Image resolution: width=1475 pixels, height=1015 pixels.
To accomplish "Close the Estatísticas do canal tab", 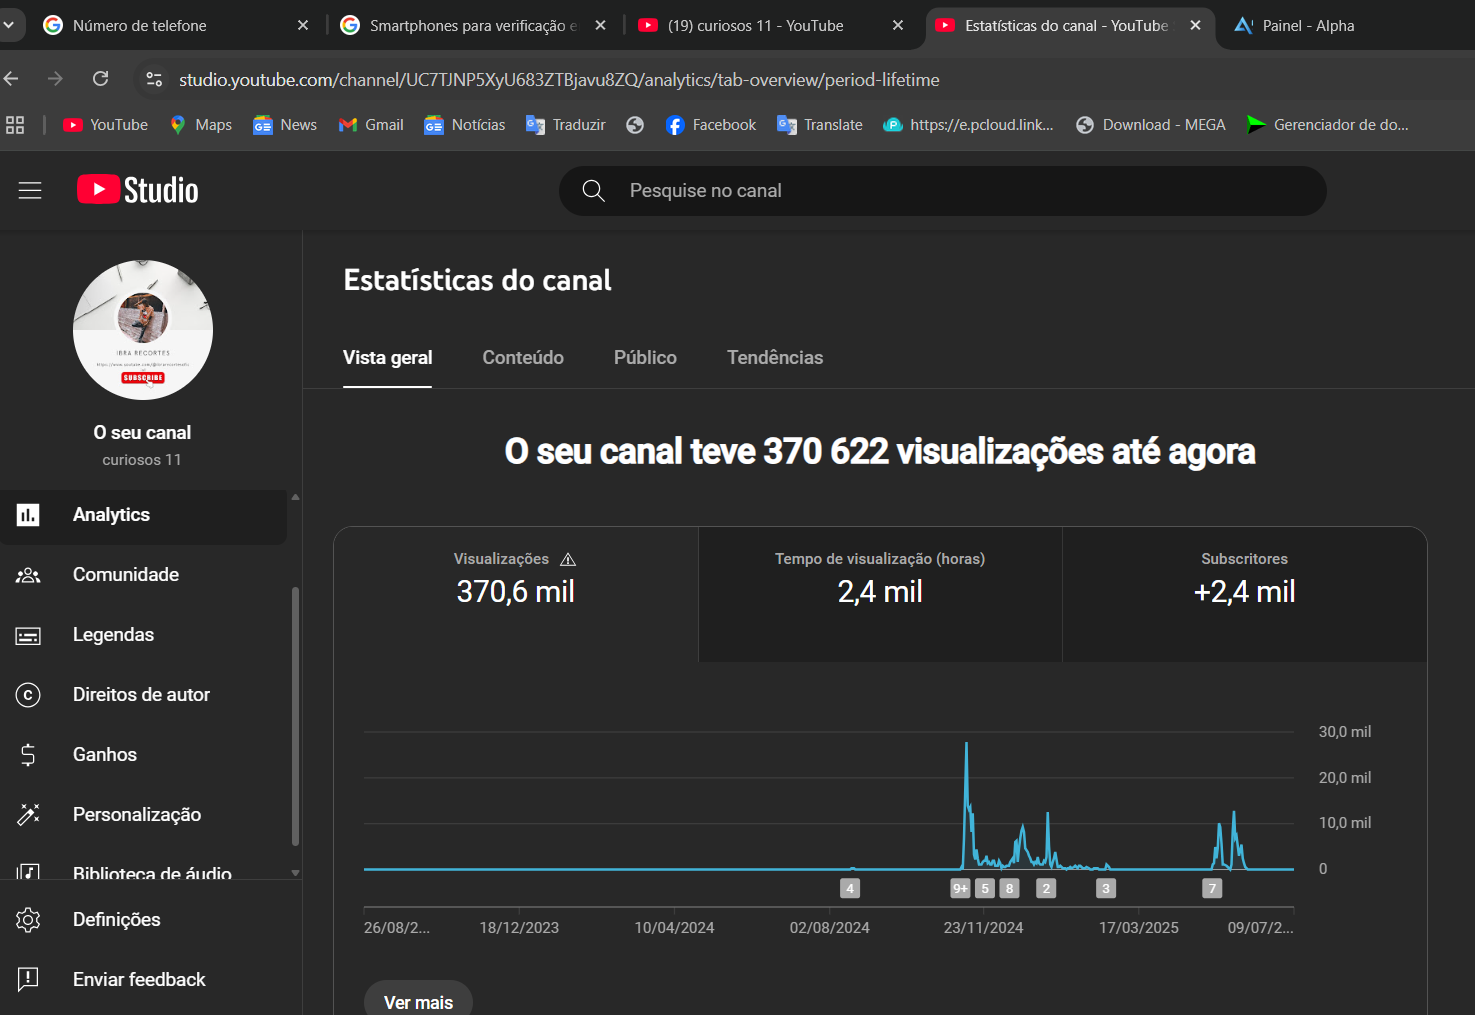I will point(1195,26).
